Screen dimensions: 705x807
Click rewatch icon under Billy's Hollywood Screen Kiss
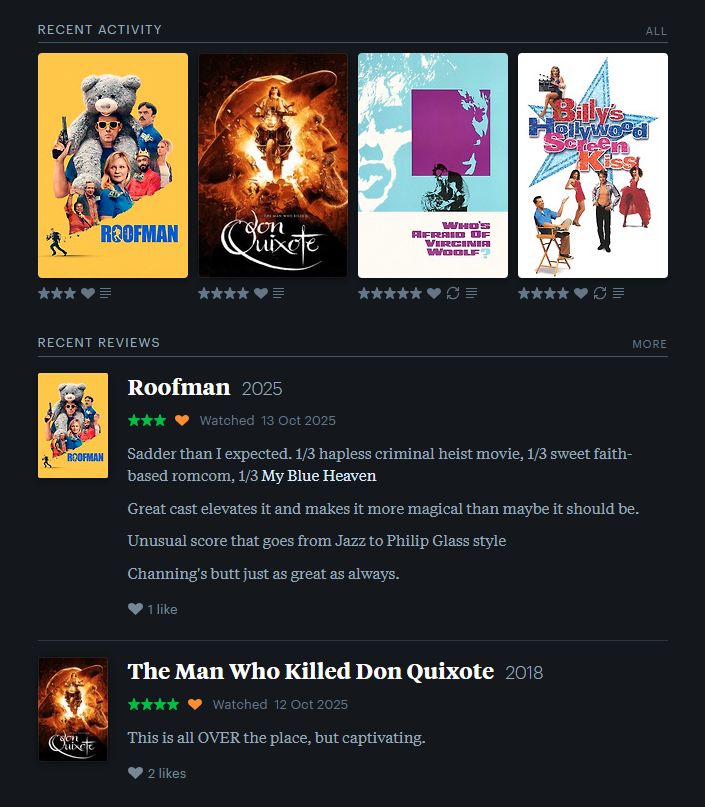pyautogui.click(x=600, y=293)
